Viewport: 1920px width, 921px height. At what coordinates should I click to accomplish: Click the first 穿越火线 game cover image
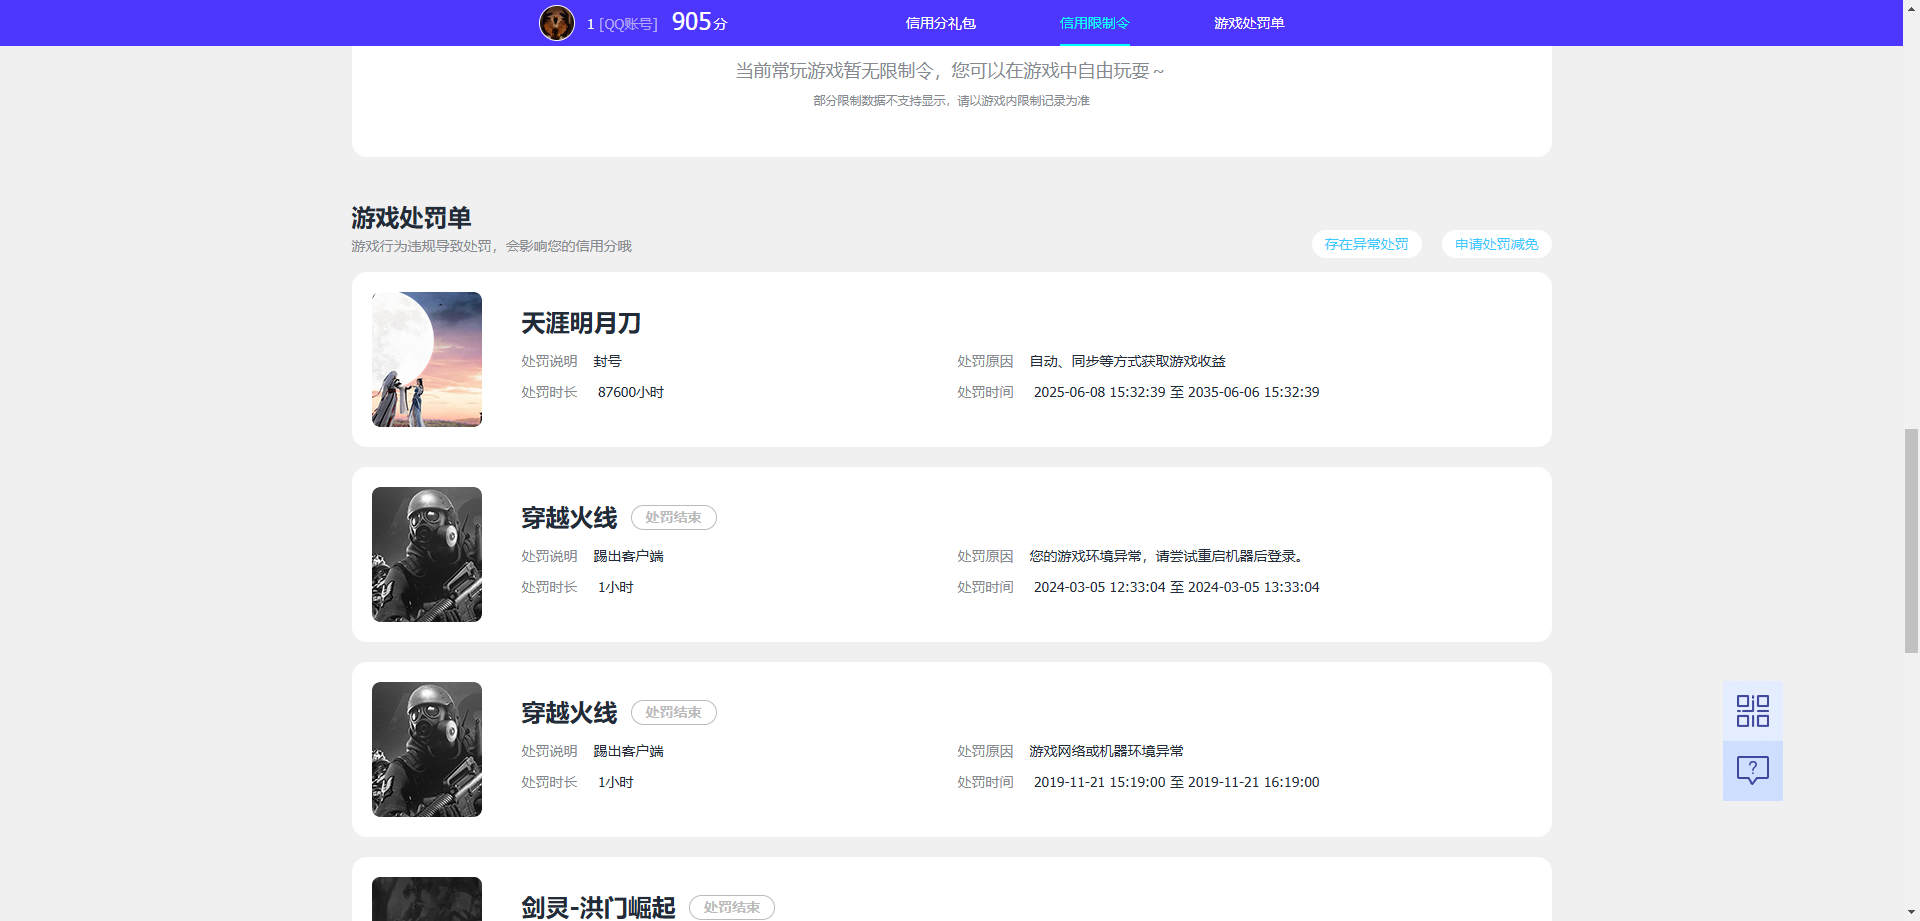pos(426,554)
